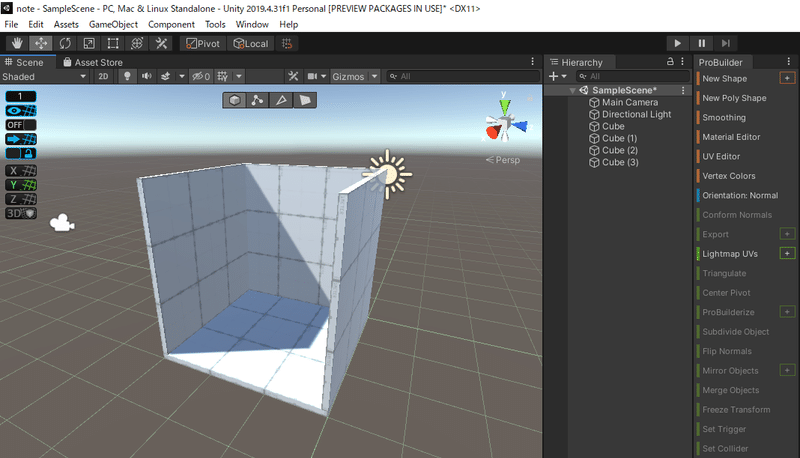Set ProGrids snap value field
The height and width of the screenshot is (458, 800).
coord(21,96)
